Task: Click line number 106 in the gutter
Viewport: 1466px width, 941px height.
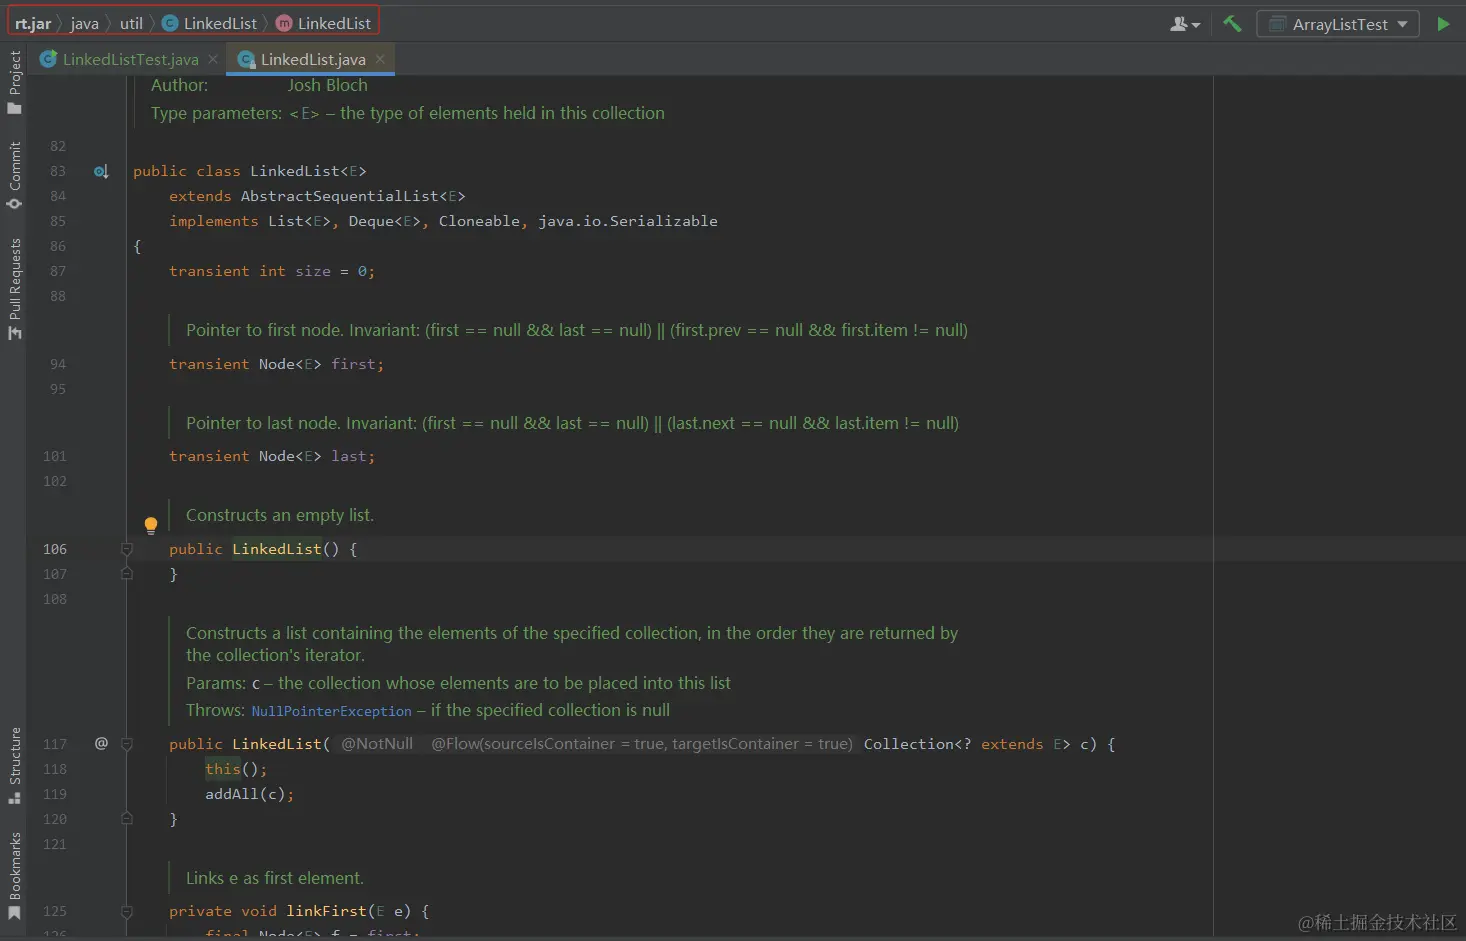Action: coord(55,549)
